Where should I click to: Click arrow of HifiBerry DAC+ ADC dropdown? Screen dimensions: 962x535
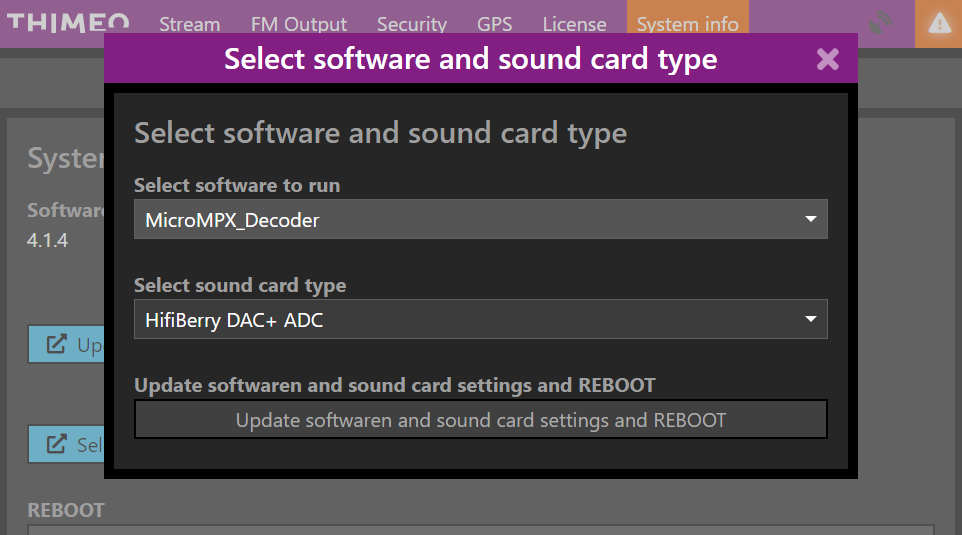tap(811, 320)
